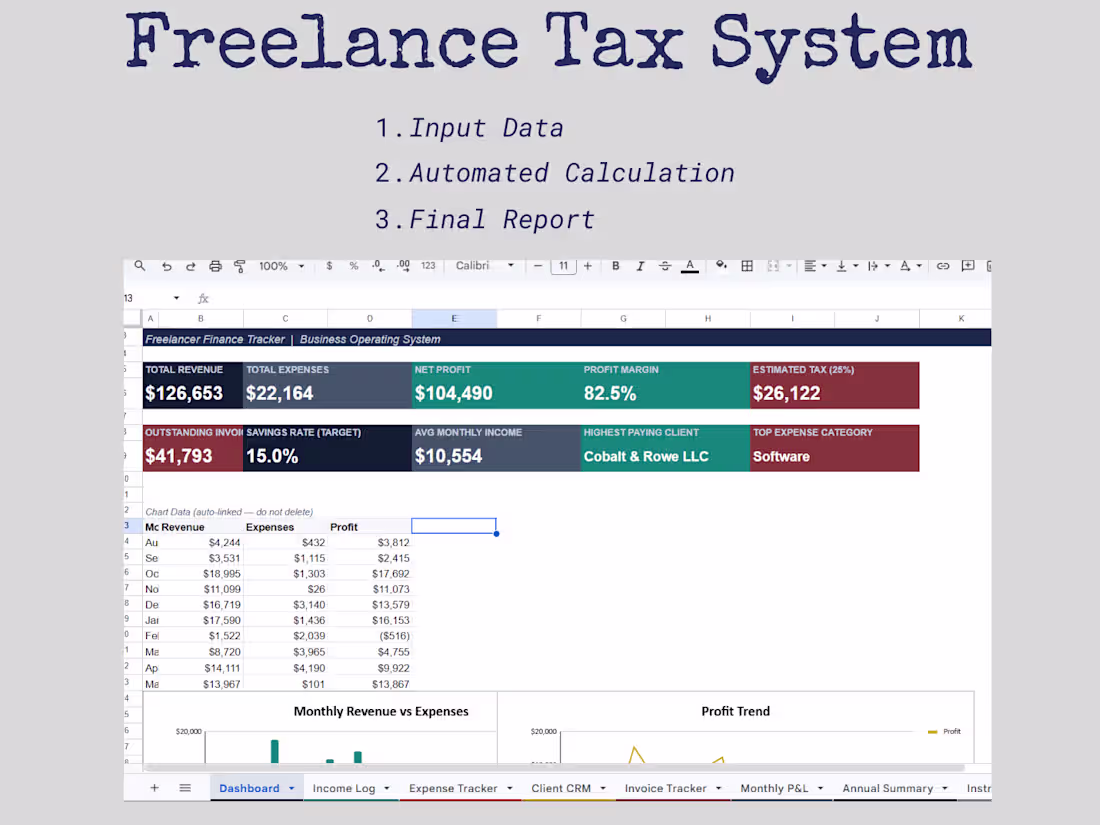Decrease decimal places
The width and height of the screenshot is (1100, 825).
[x=378, y=266]
